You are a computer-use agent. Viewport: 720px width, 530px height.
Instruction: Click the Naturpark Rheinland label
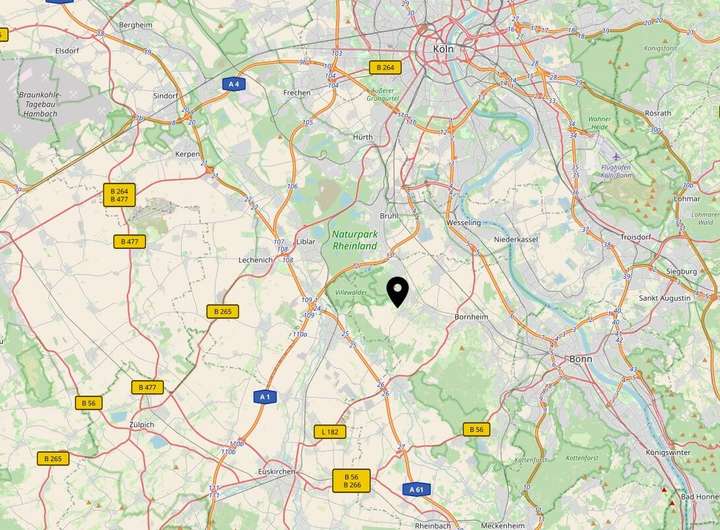(355, 240)
